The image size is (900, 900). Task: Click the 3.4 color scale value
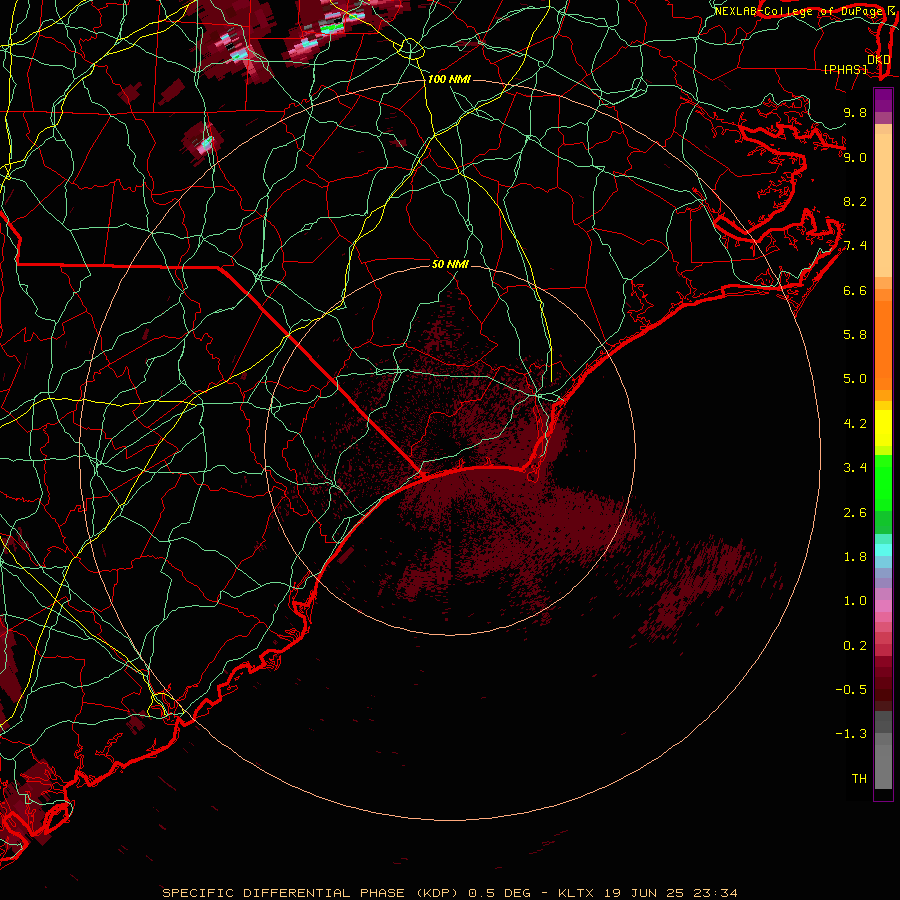click(855, 468)
